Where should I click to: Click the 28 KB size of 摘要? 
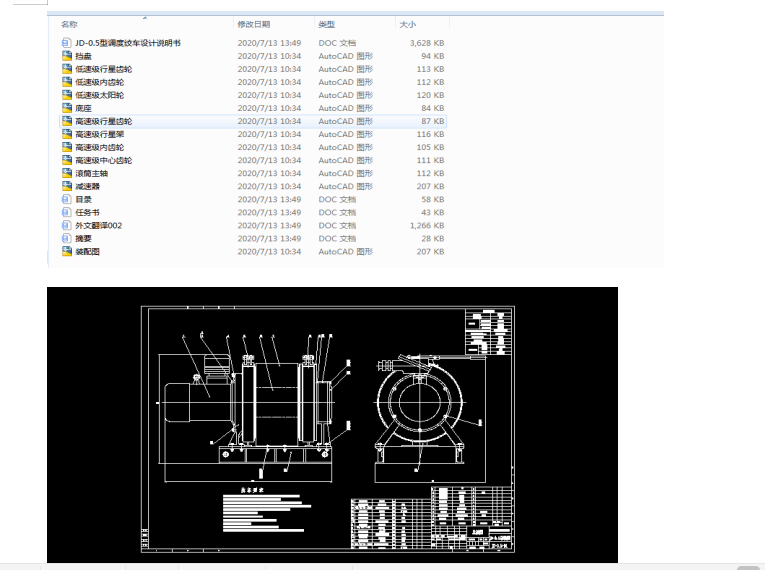point(433,238)
